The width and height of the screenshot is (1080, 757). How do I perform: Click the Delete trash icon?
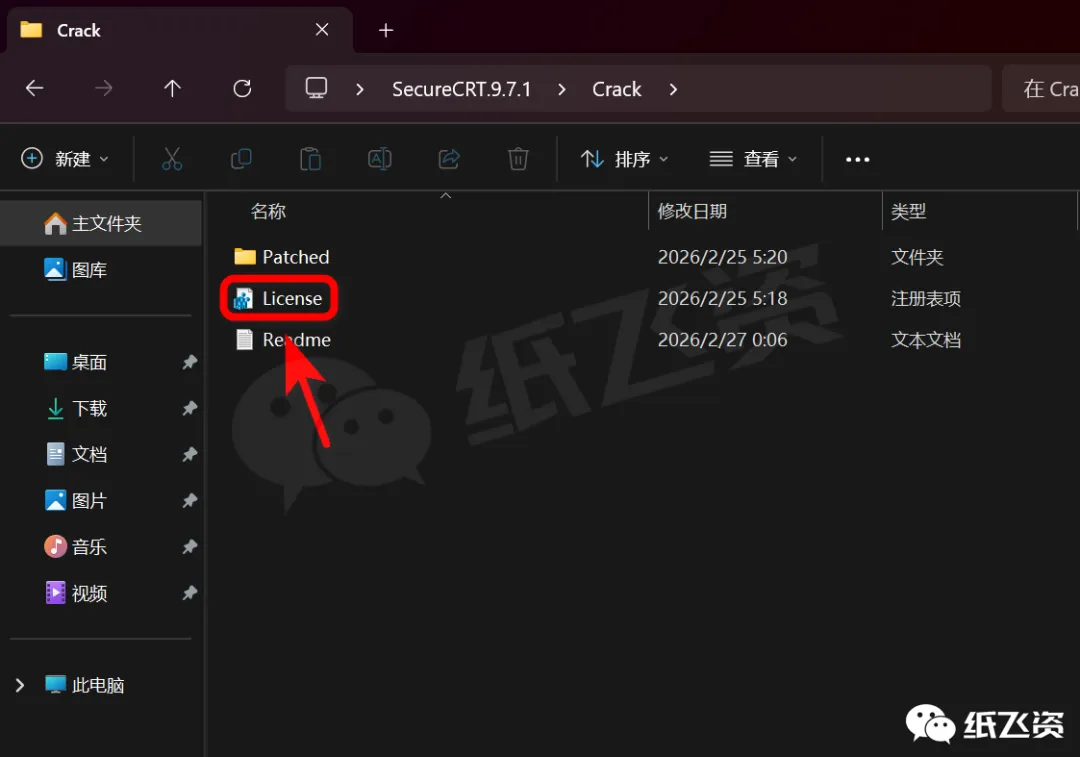coord(518,159)
